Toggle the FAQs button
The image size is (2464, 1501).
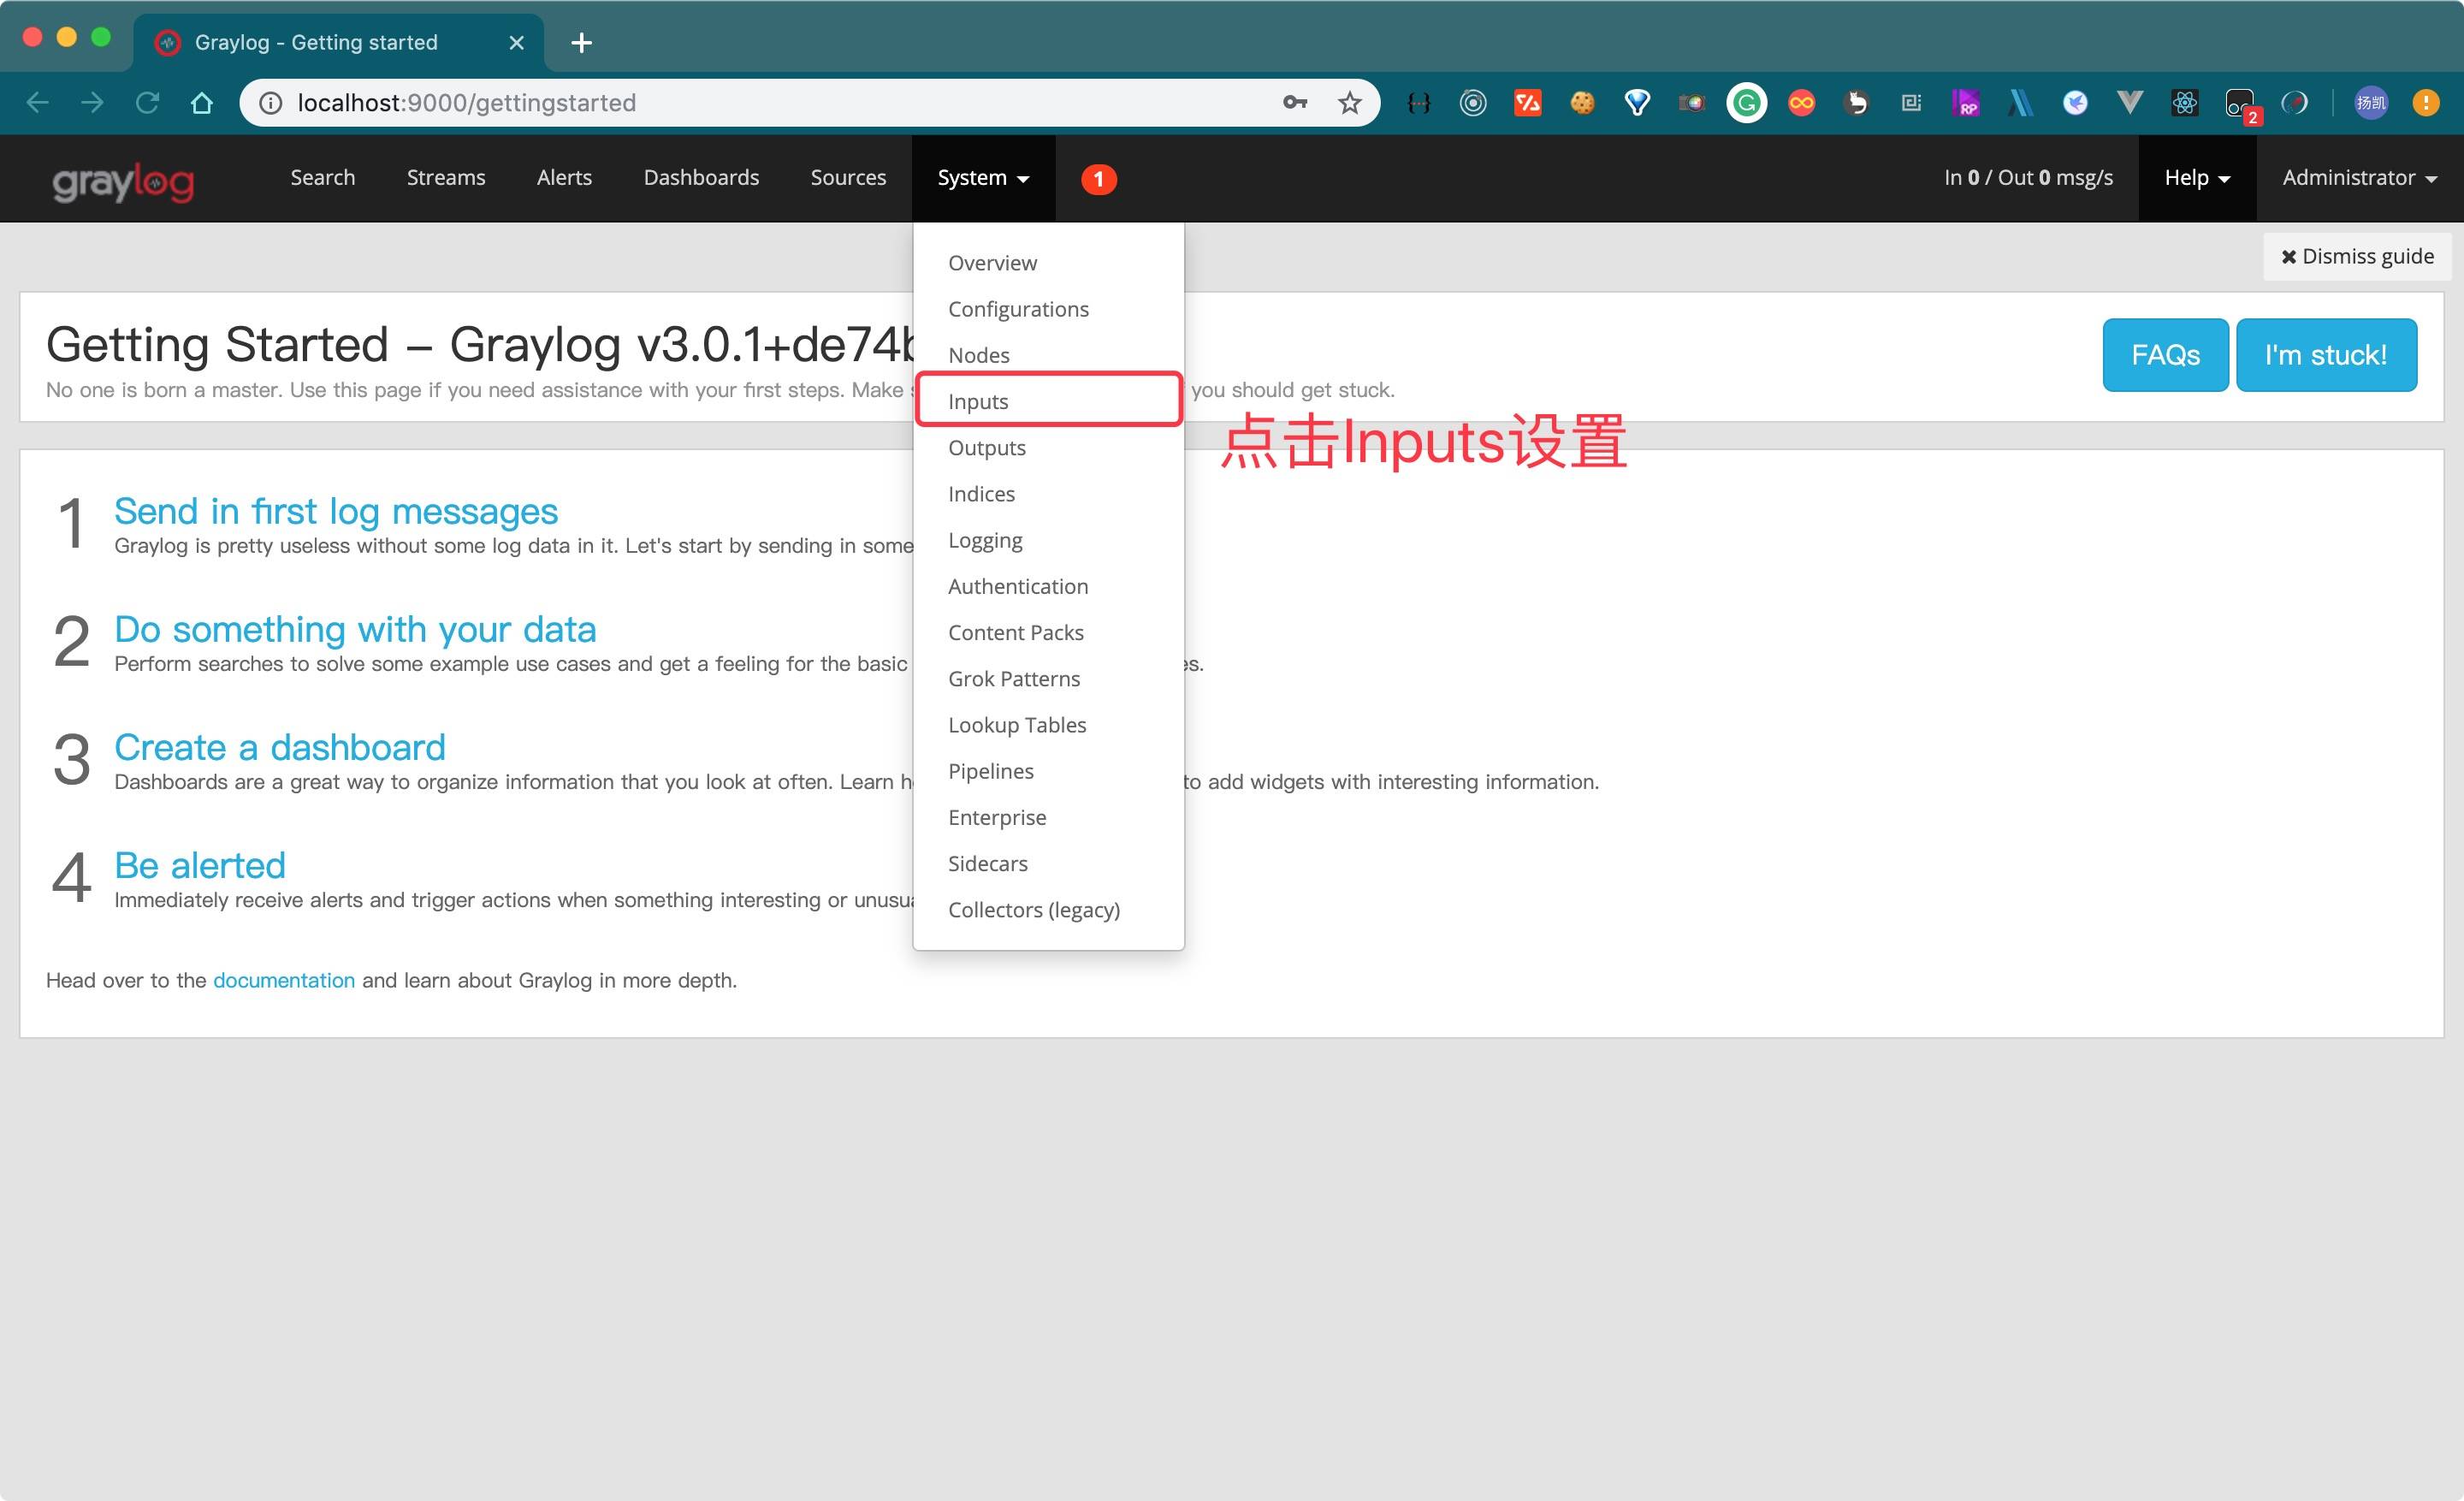coord(2163,353)
